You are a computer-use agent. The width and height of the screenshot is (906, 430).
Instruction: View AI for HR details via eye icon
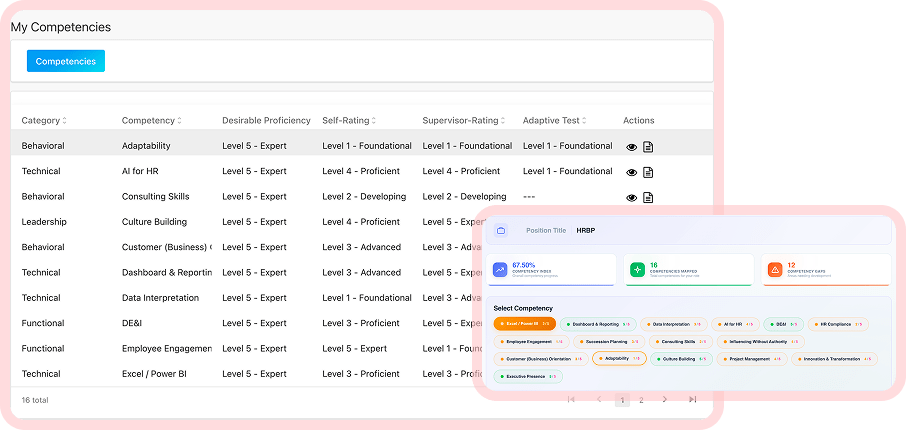[x=632, y=172]
